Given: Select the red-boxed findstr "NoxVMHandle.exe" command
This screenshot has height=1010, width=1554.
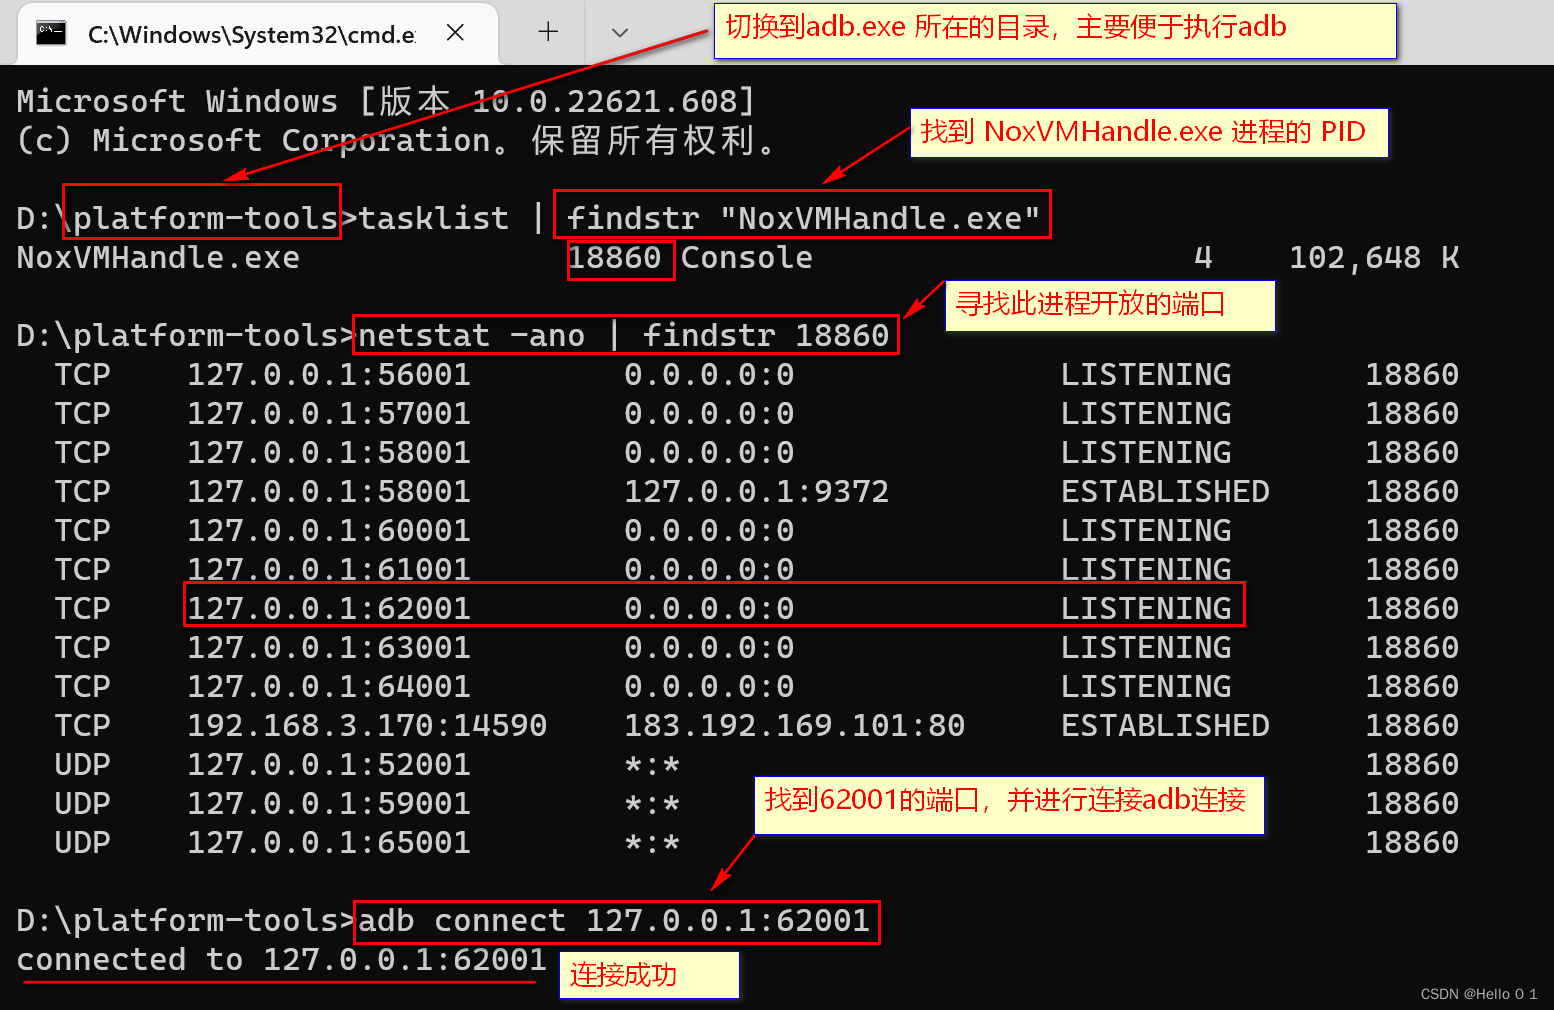Looking at the screenshot, I should pos(801,215).
